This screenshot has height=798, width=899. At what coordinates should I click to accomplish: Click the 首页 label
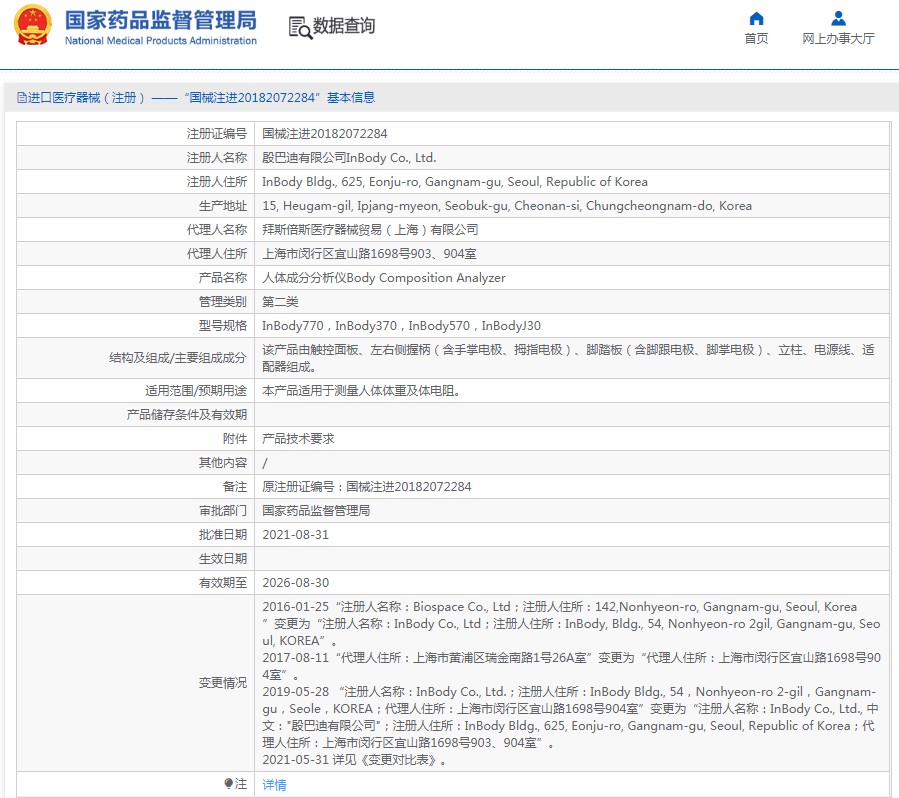756,38
